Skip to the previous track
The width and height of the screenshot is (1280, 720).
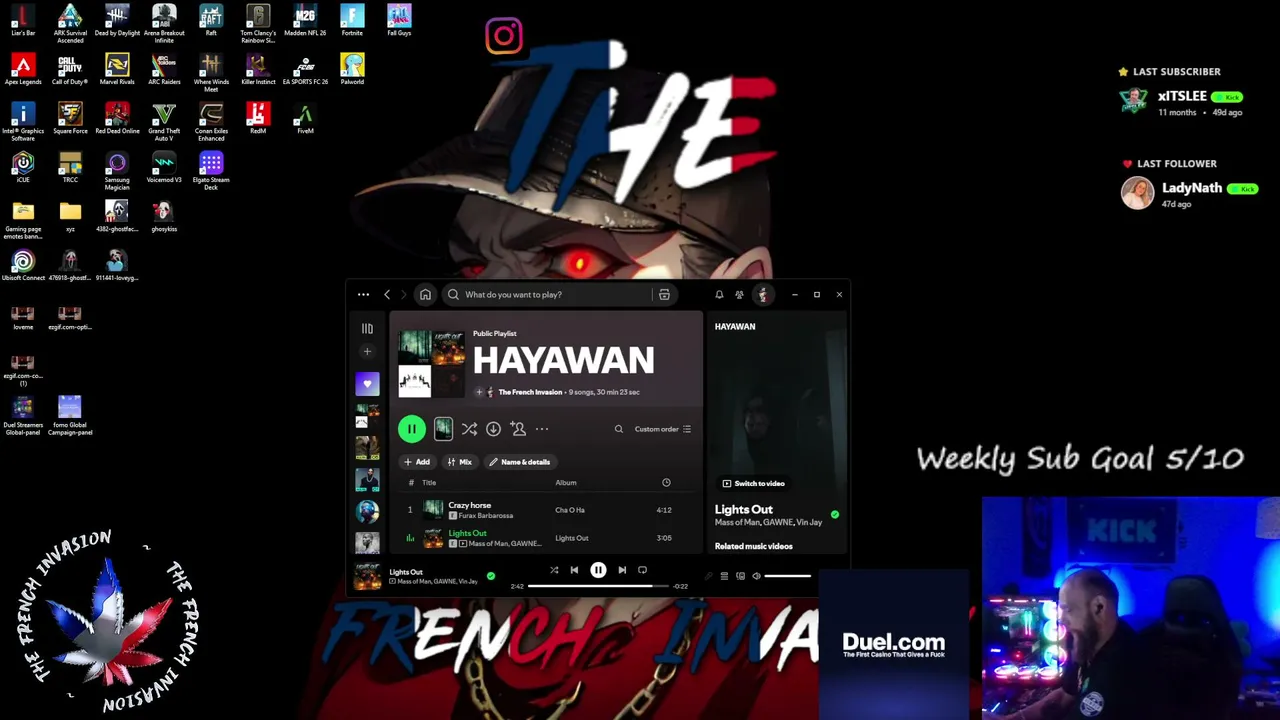click(x=574, y=570)
